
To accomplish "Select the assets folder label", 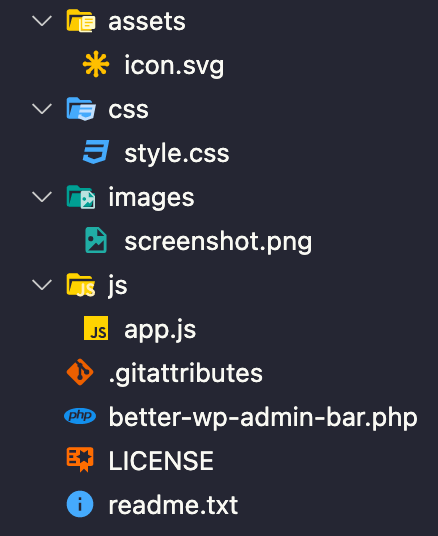I will coord(147,22).
